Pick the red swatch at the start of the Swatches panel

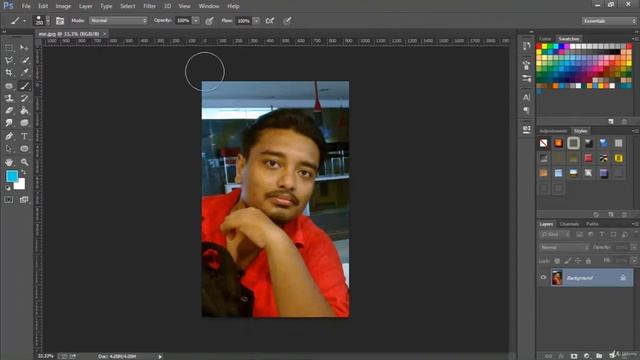pyautogui.click(x=539, y=47)
